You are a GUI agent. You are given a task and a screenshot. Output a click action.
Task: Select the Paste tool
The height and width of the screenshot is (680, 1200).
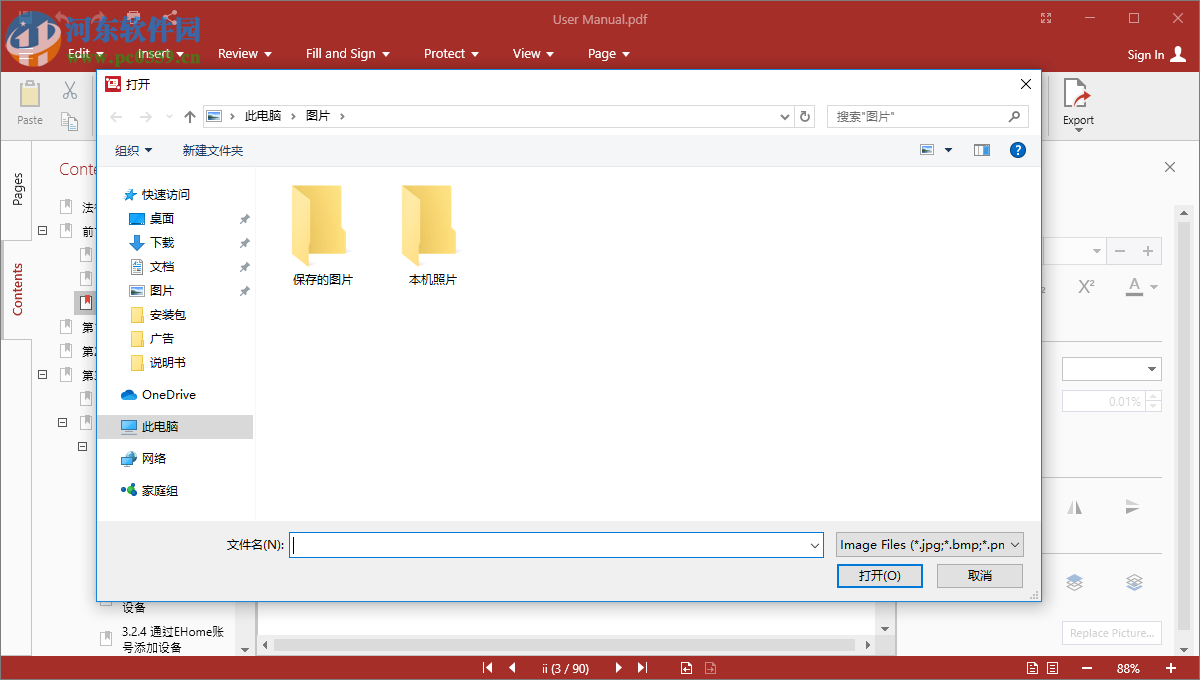(x=29, y=100)
